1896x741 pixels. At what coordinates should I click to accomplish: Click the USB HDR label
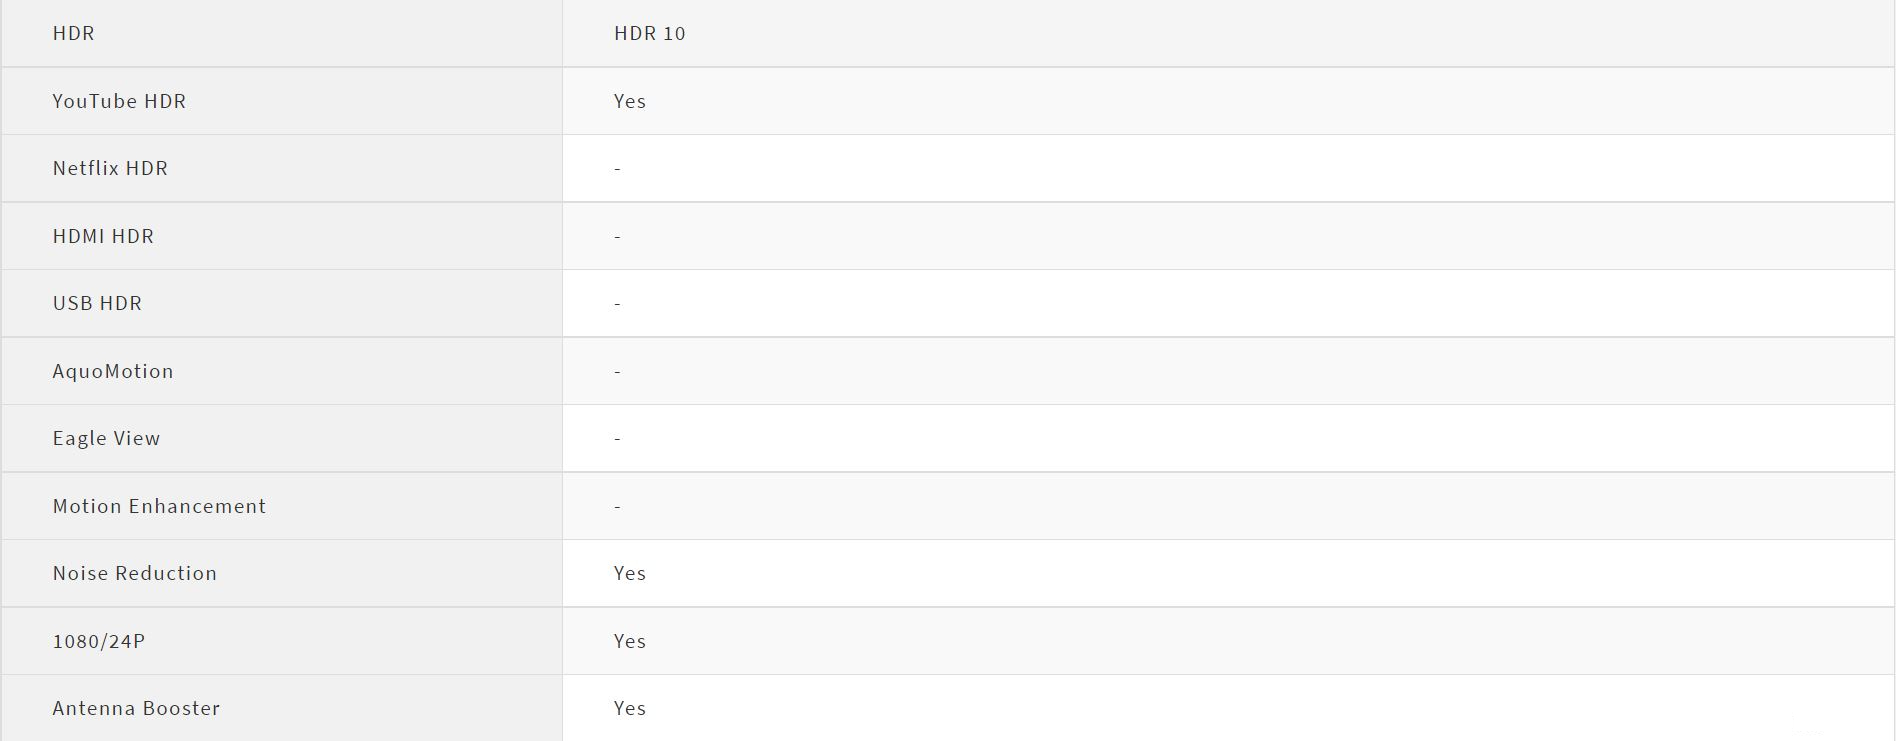97,303
